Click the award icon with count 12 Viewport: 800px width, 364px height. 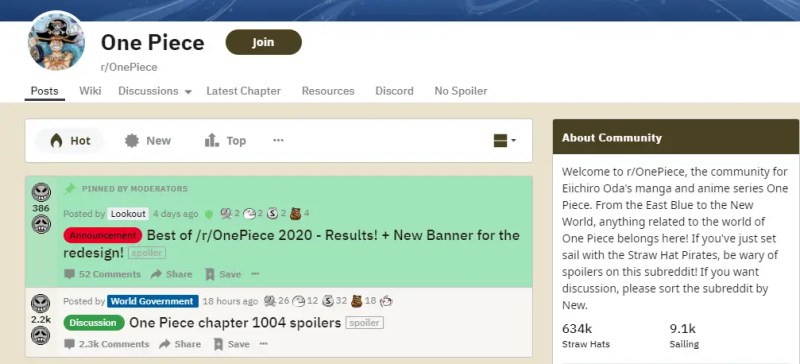click(x=299, y=301)
